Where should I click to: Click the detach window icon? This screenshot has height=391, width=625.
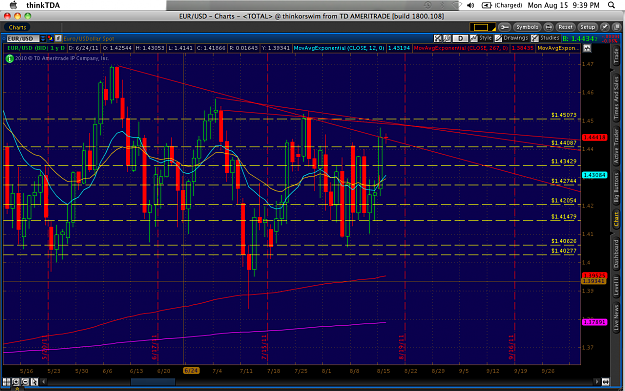coord(617,27)
